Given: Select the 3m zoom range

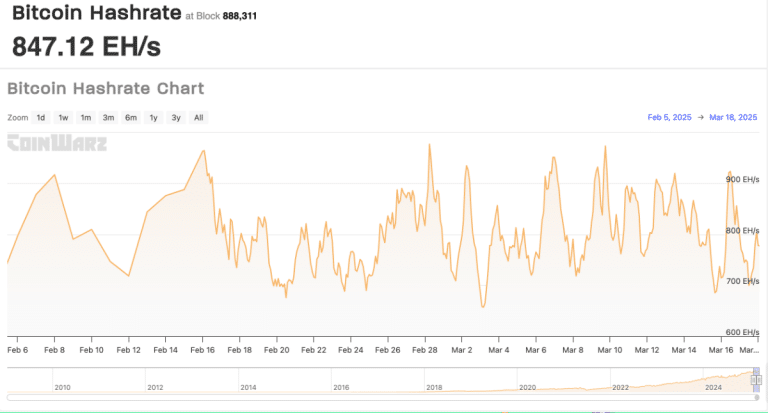Looking at the screenshot, I should point(108,117).
